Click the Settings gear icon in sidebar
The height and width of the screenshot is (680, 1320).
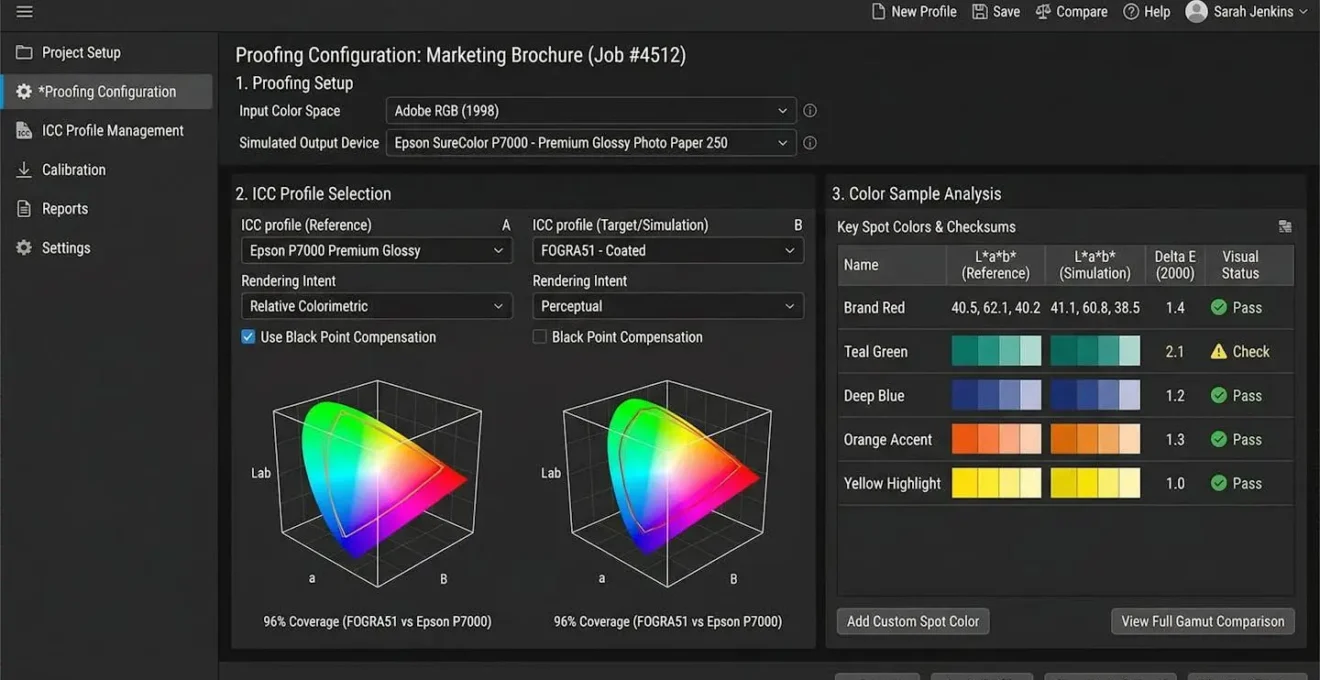pyautogui.click(x=24, y=247)
